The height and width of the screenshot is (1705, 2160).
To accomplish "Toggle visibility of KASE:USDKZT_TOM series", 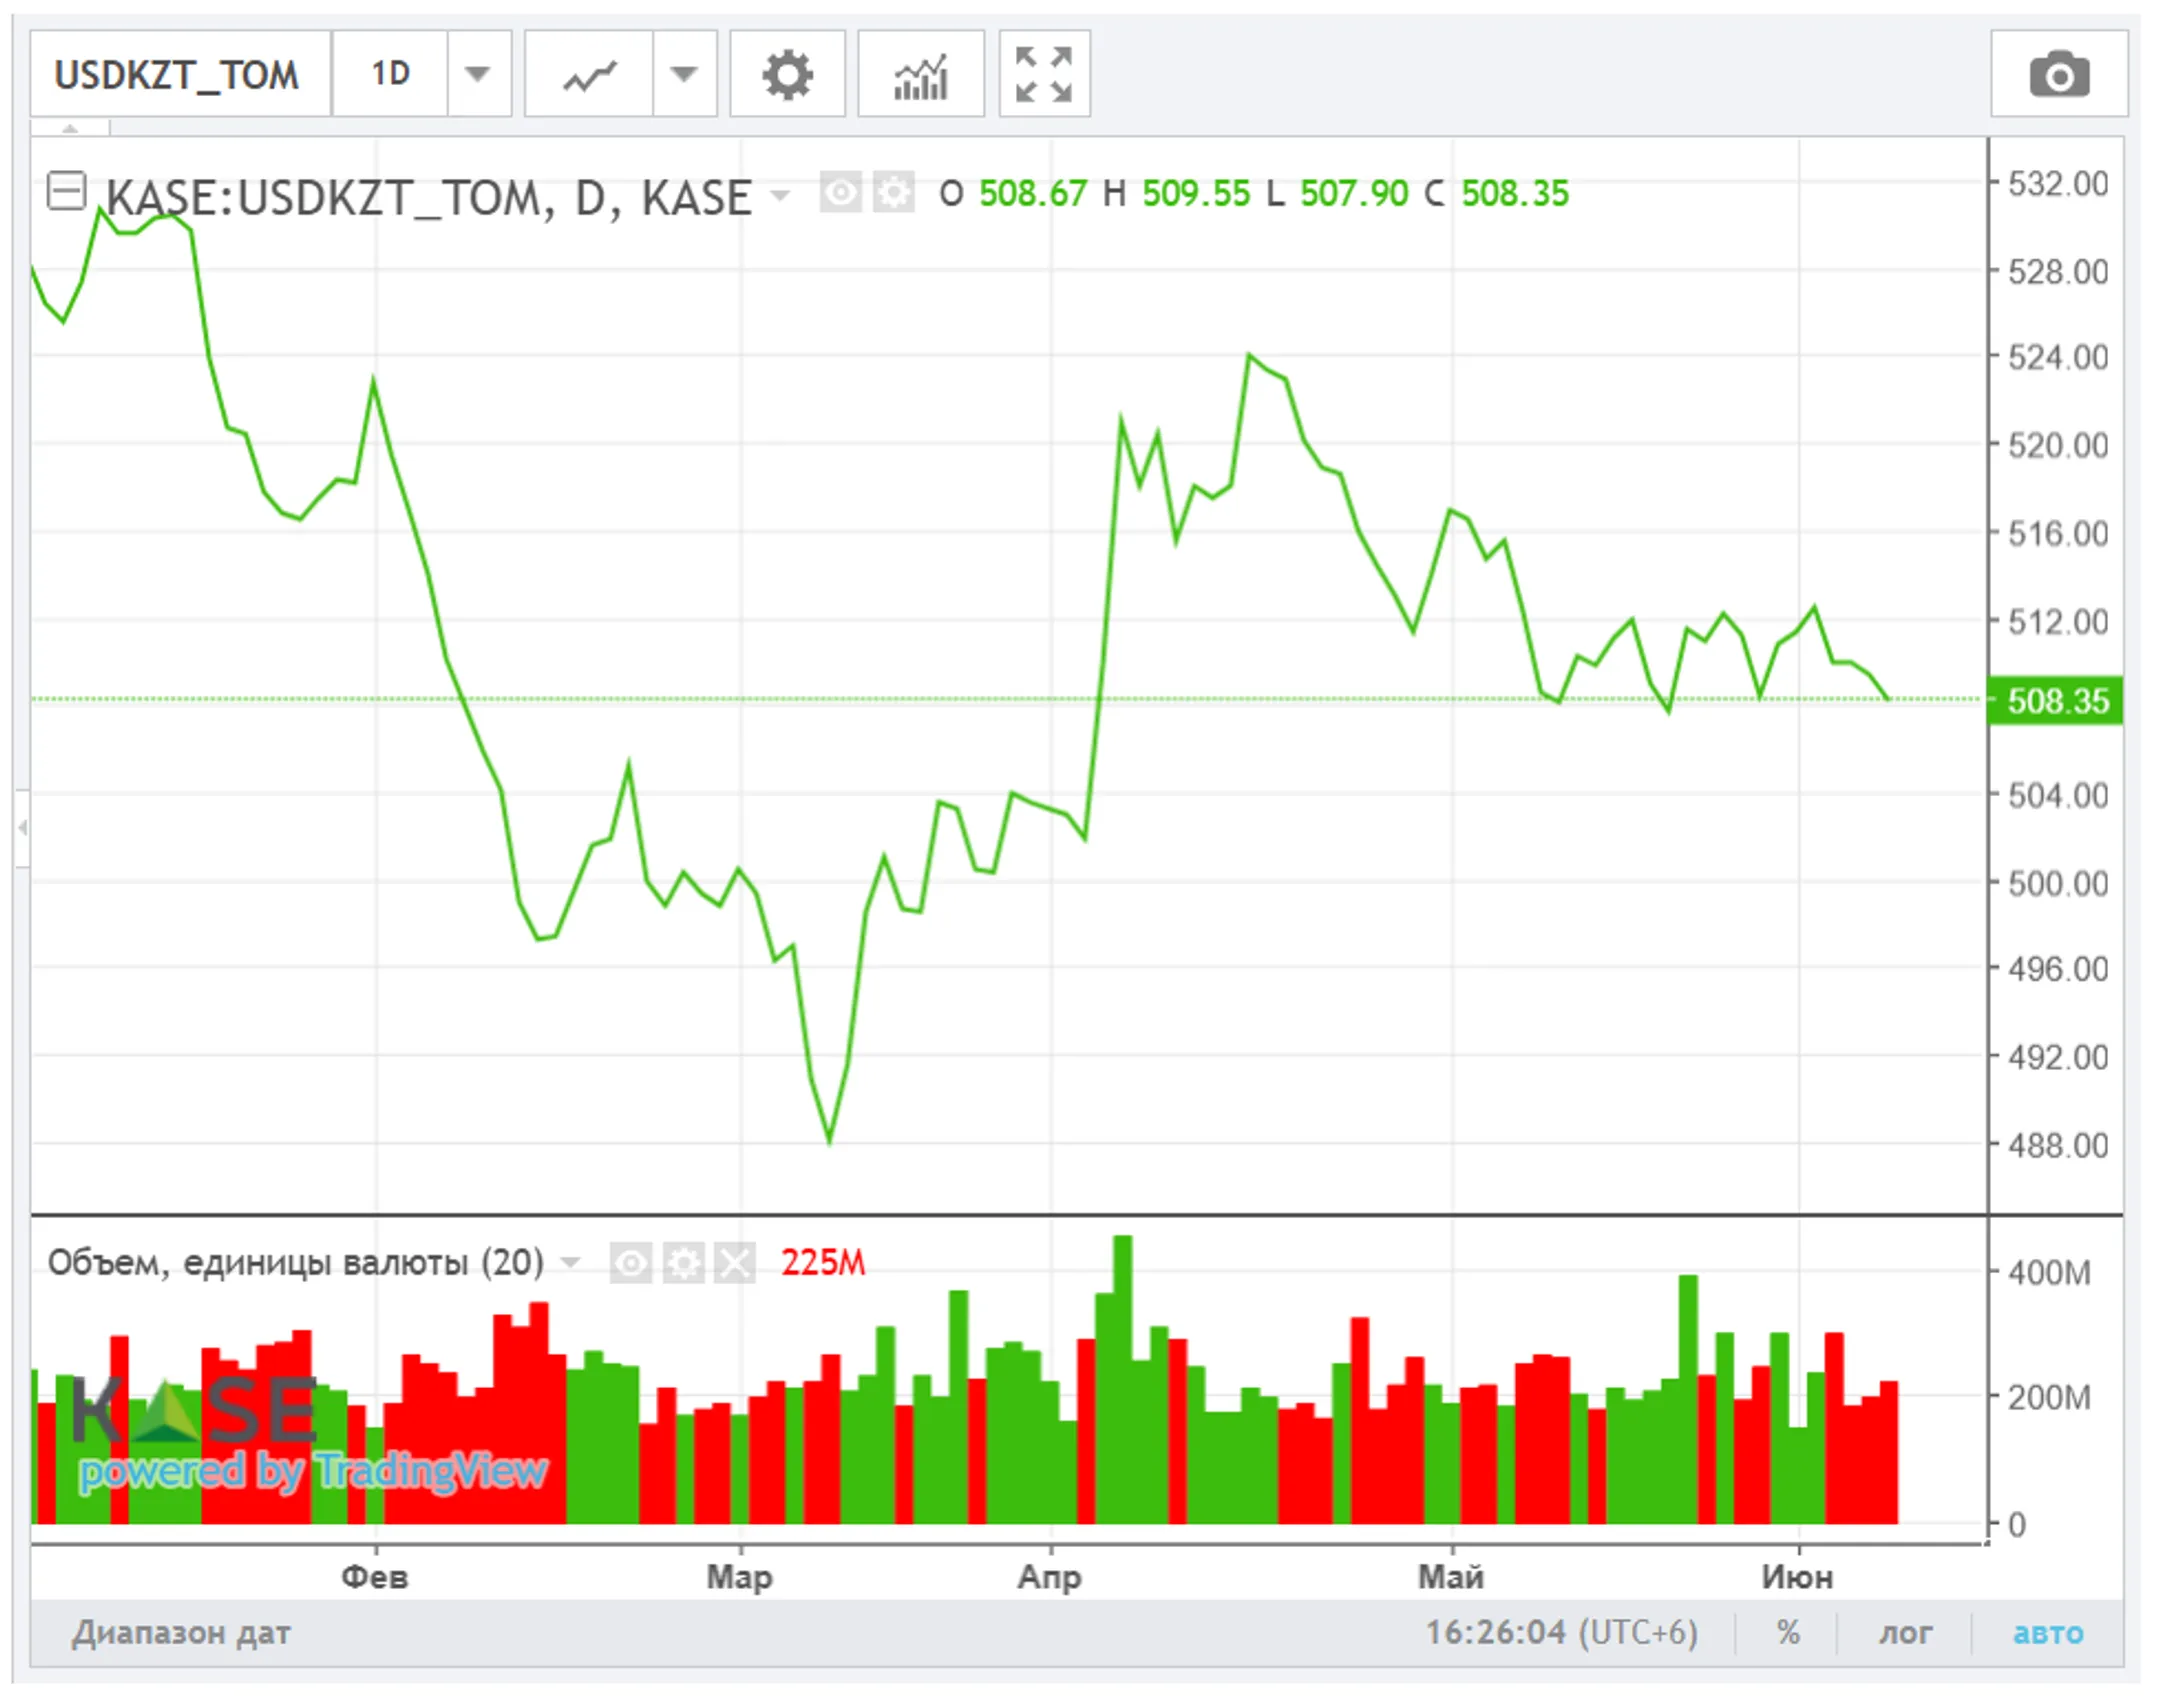I will click(x=840, y=192).
